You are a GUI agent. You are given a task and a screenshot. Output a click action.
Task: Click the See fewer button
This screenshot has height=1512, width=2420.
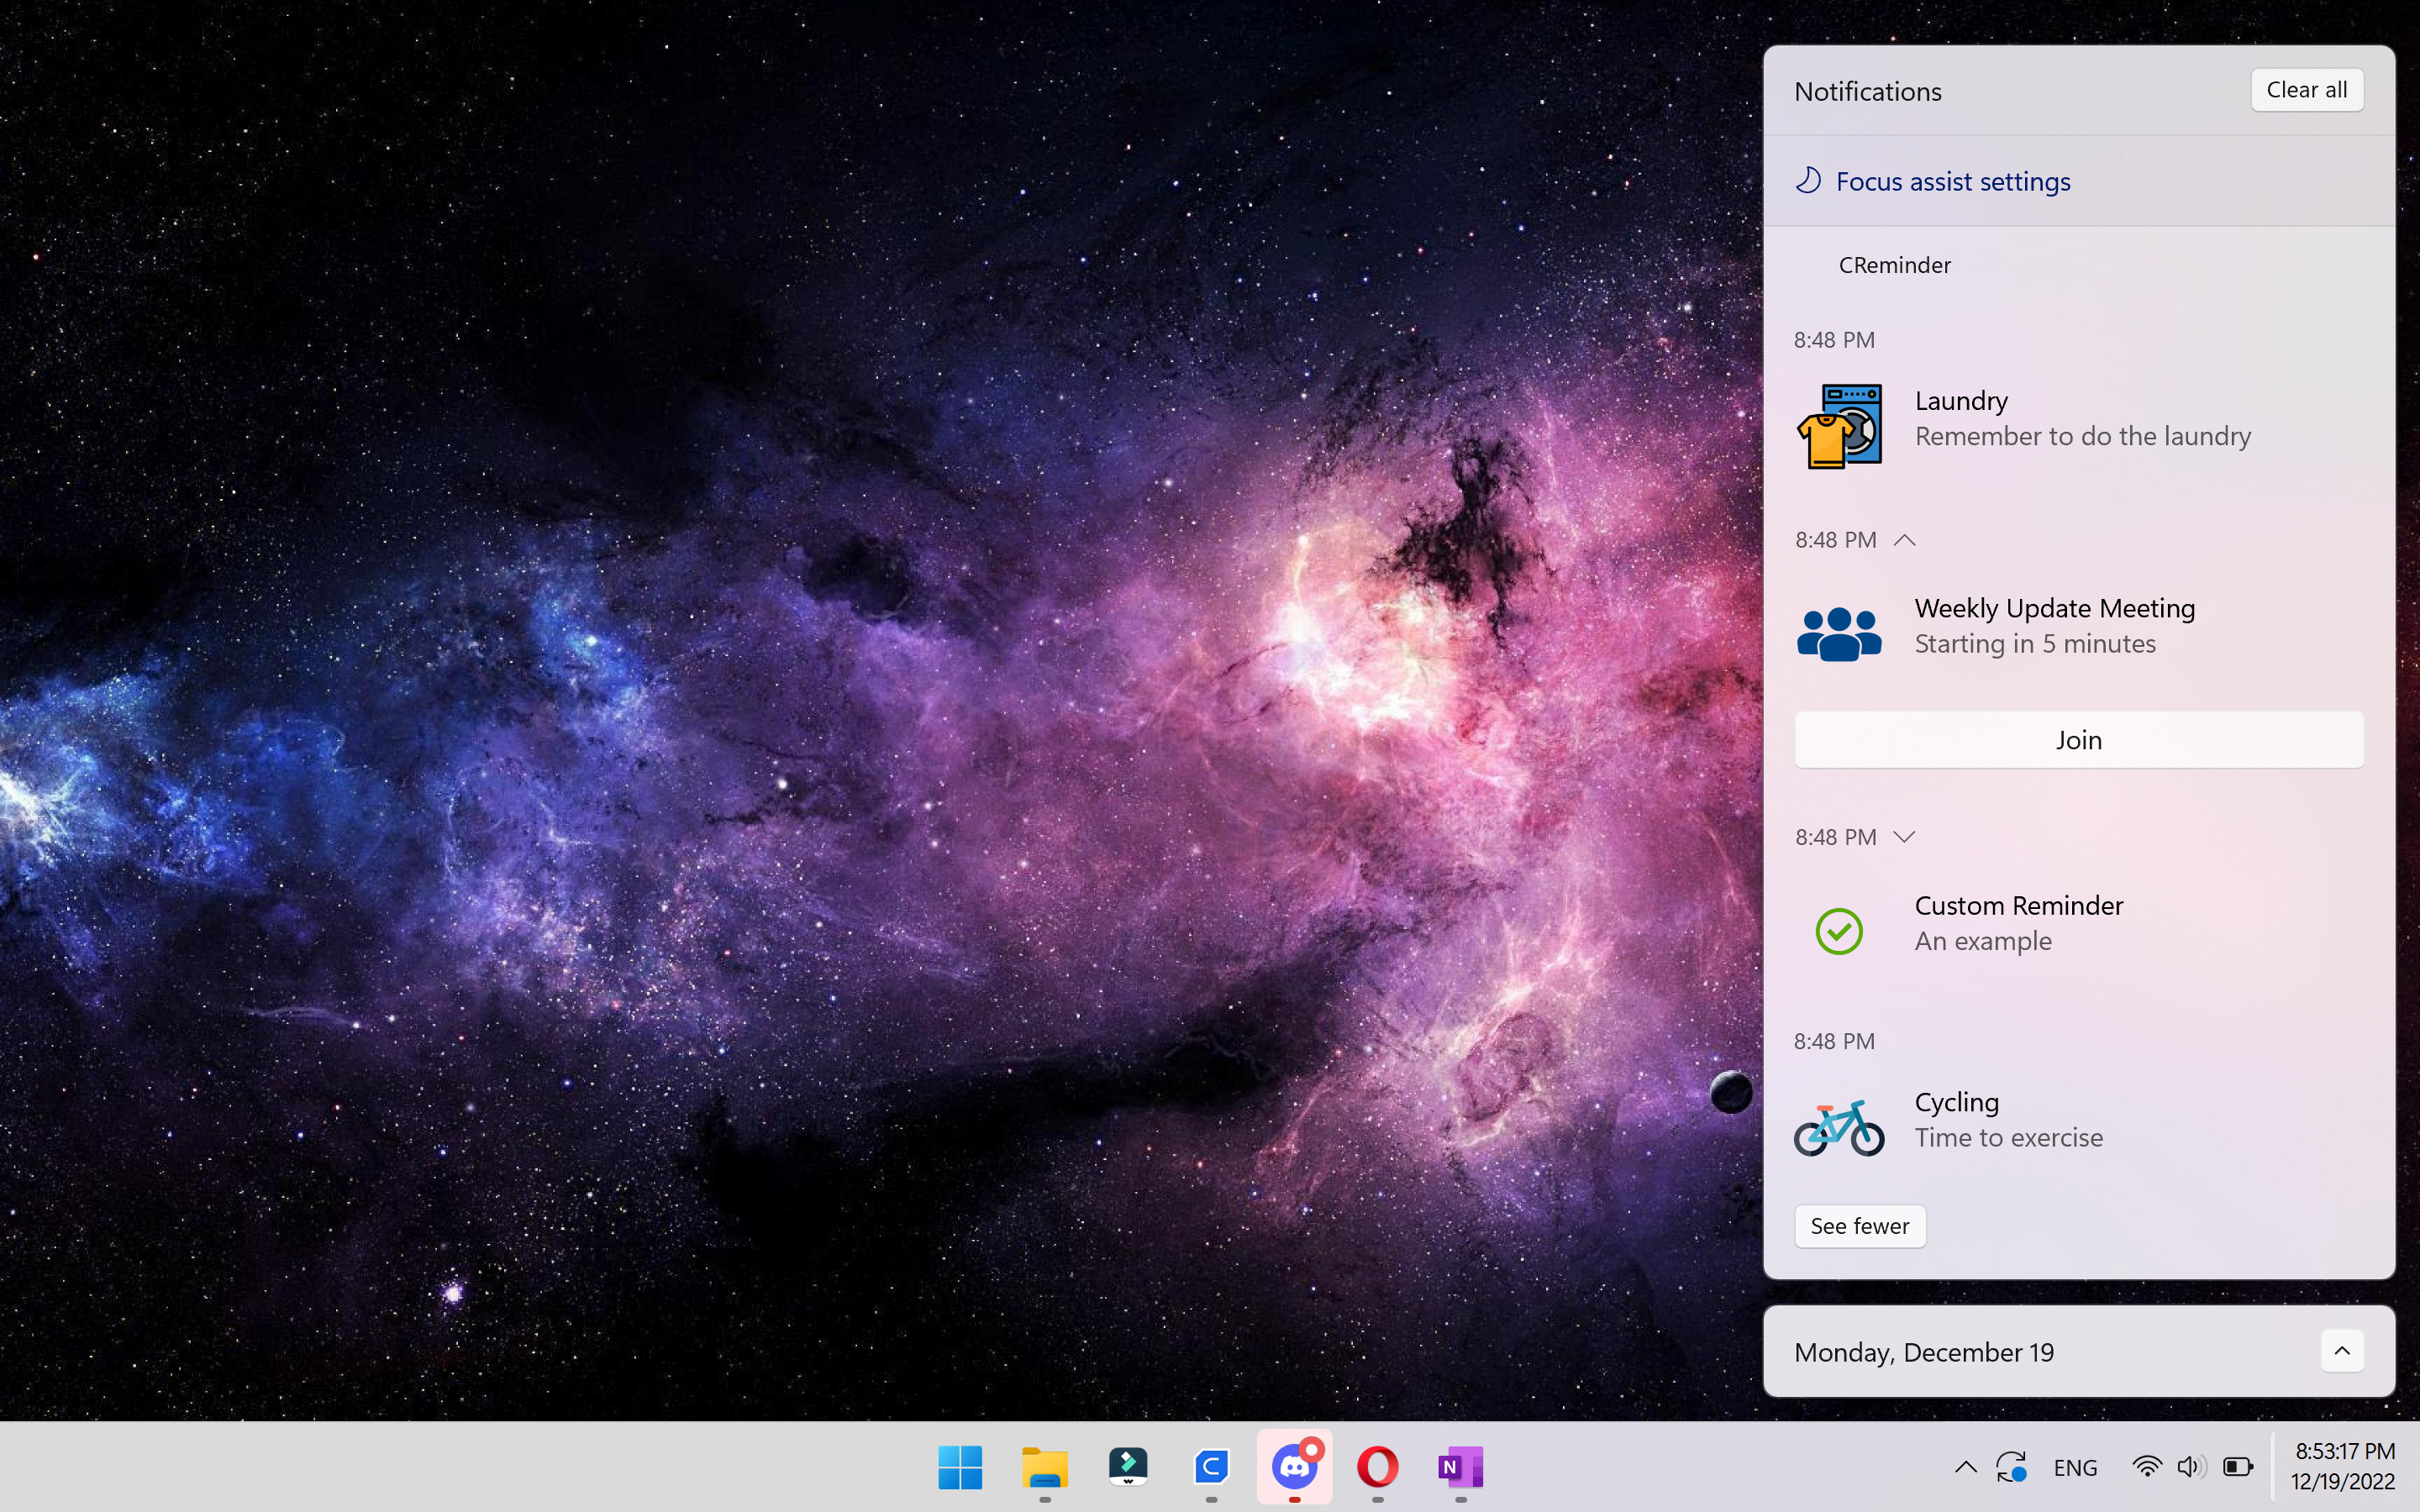(1859, 1226)
